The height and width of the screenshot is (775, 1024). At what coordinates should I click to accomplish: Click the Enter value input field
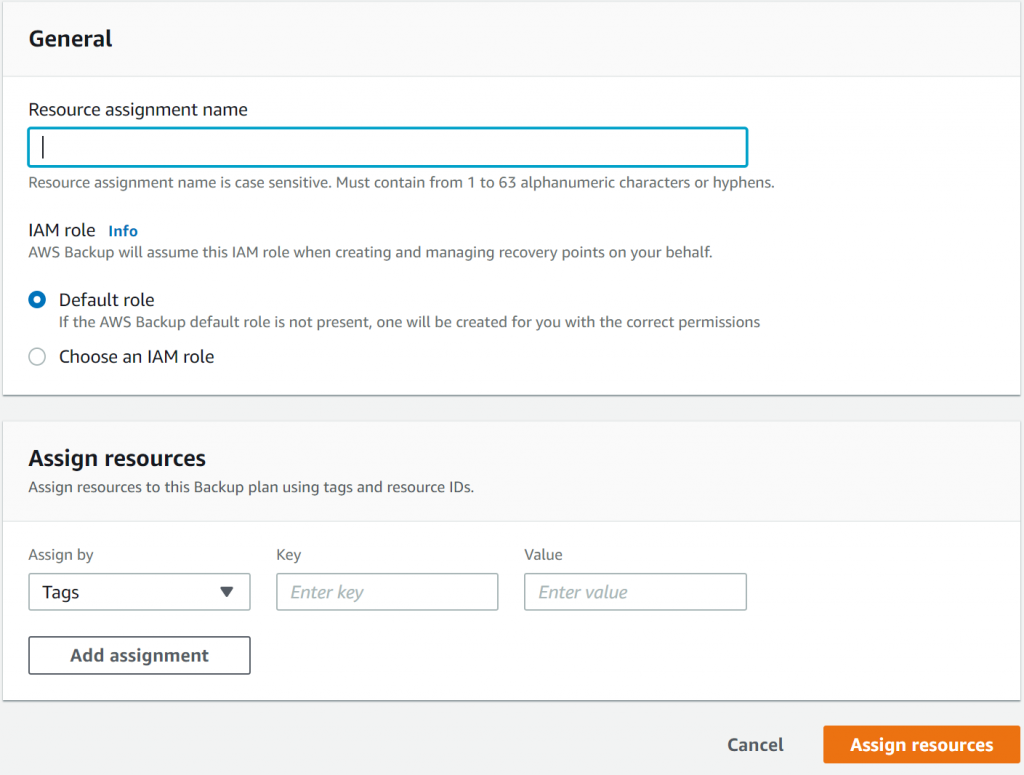635,592
